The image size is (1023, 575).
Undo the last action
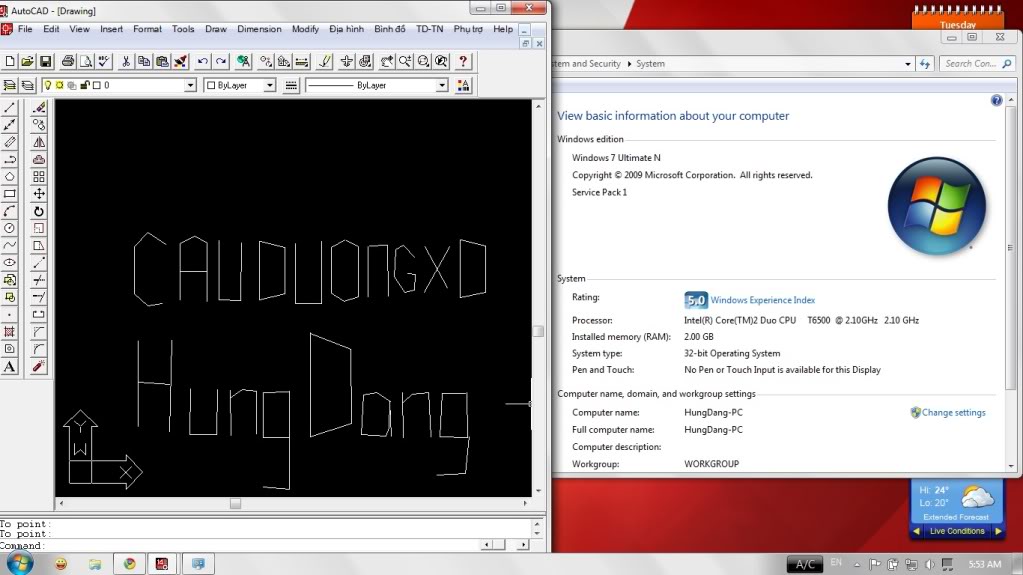click(203, 61)
